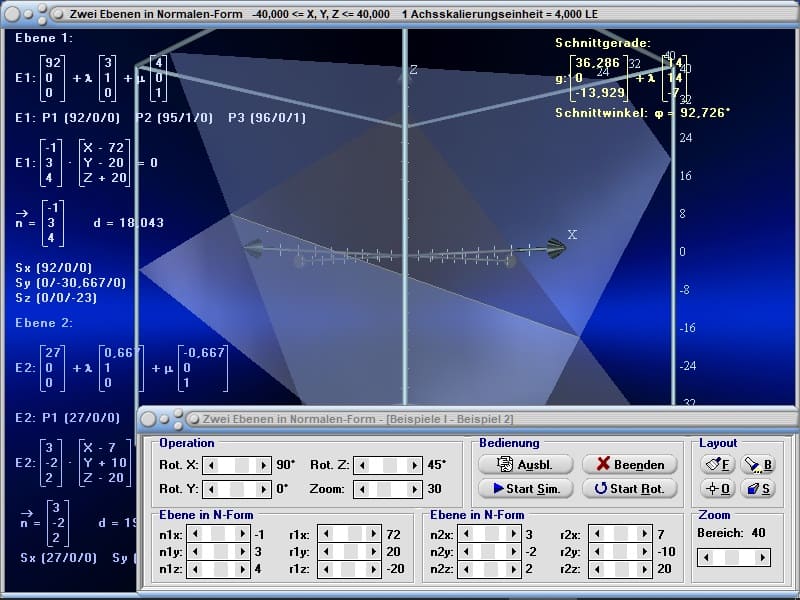Increase r2y with right arrow

pyautogui.click(x=644, y=551)
